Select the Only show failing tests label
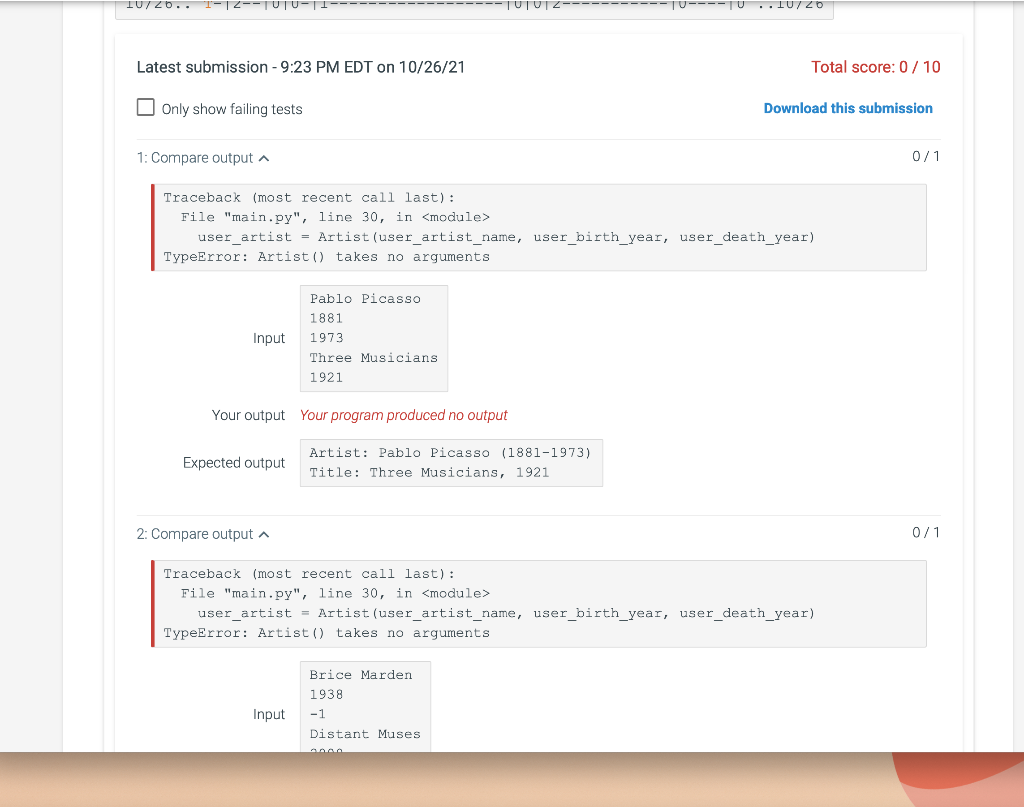 [x=232, y=109]
